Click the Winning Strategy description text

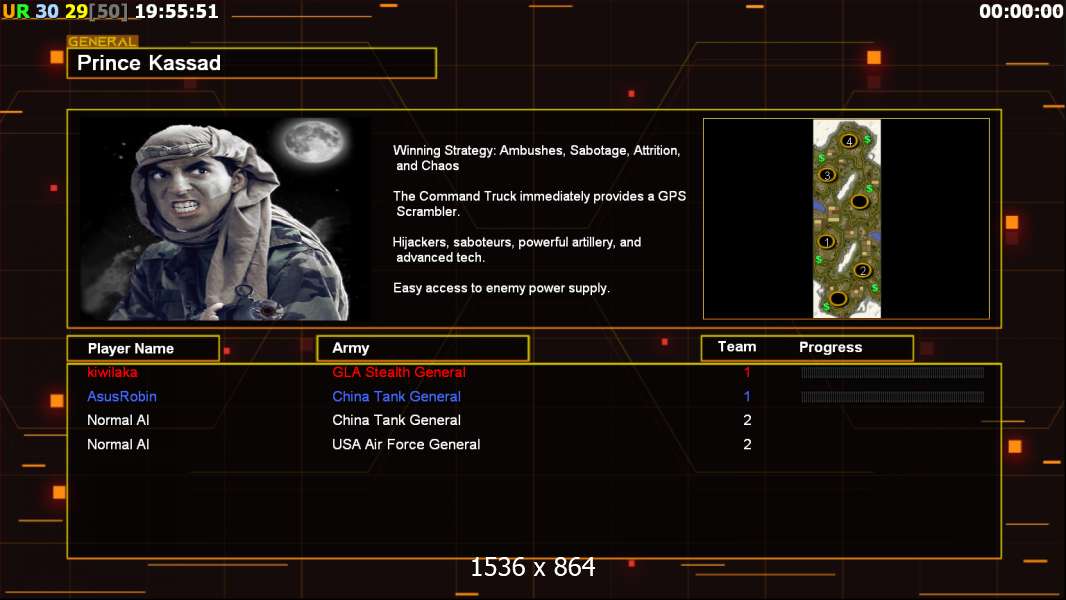pos(536,158)
